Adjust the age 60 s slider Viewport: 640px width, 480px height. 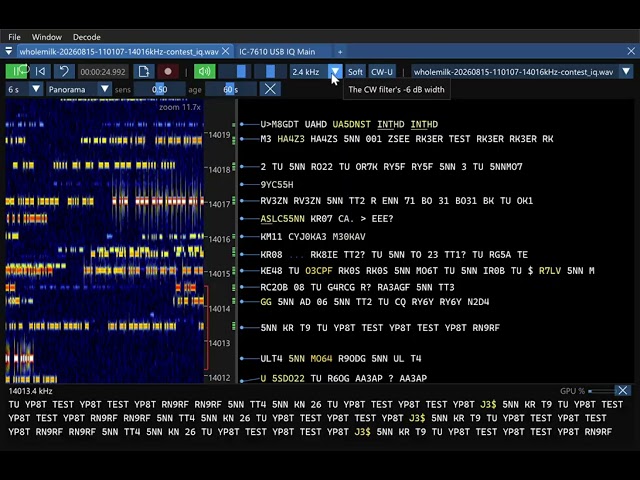(x=231, y=89)
